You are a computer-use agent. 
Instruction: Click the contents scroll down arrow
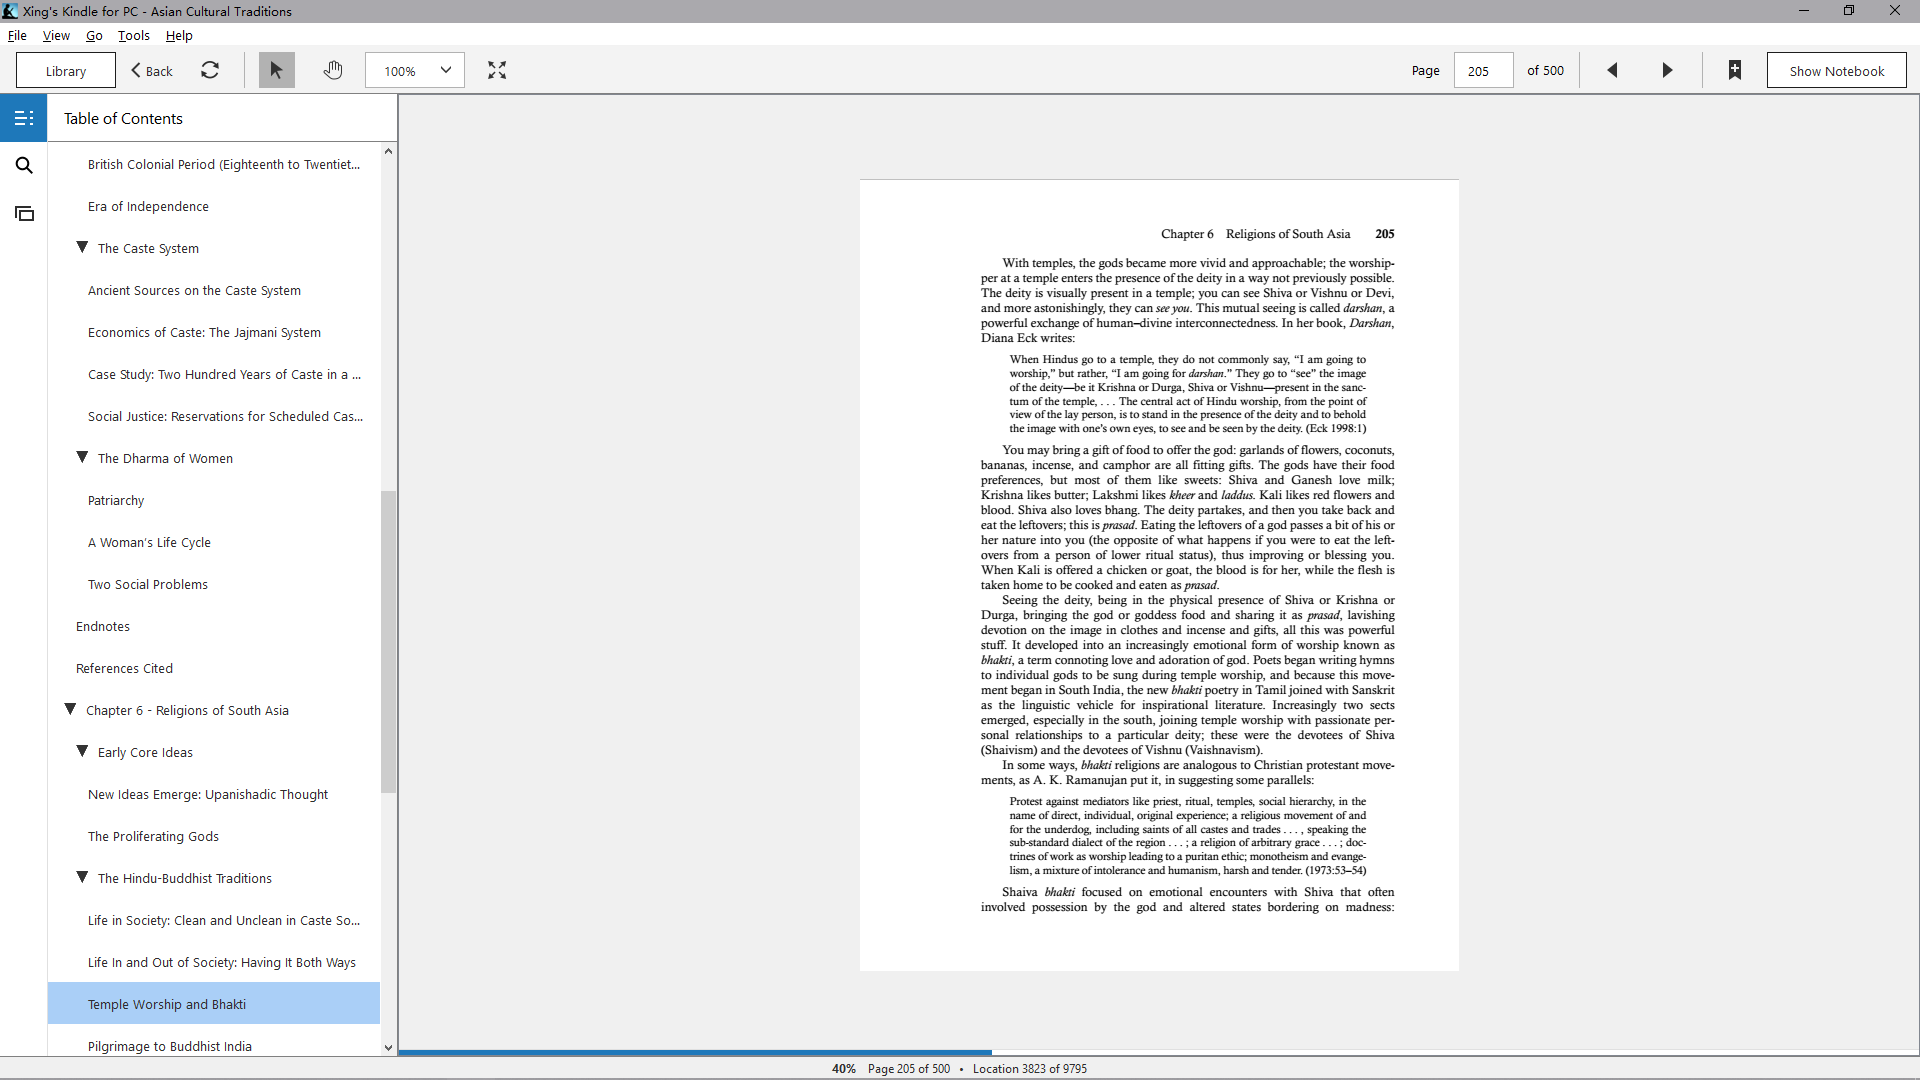pos(388,1048)
